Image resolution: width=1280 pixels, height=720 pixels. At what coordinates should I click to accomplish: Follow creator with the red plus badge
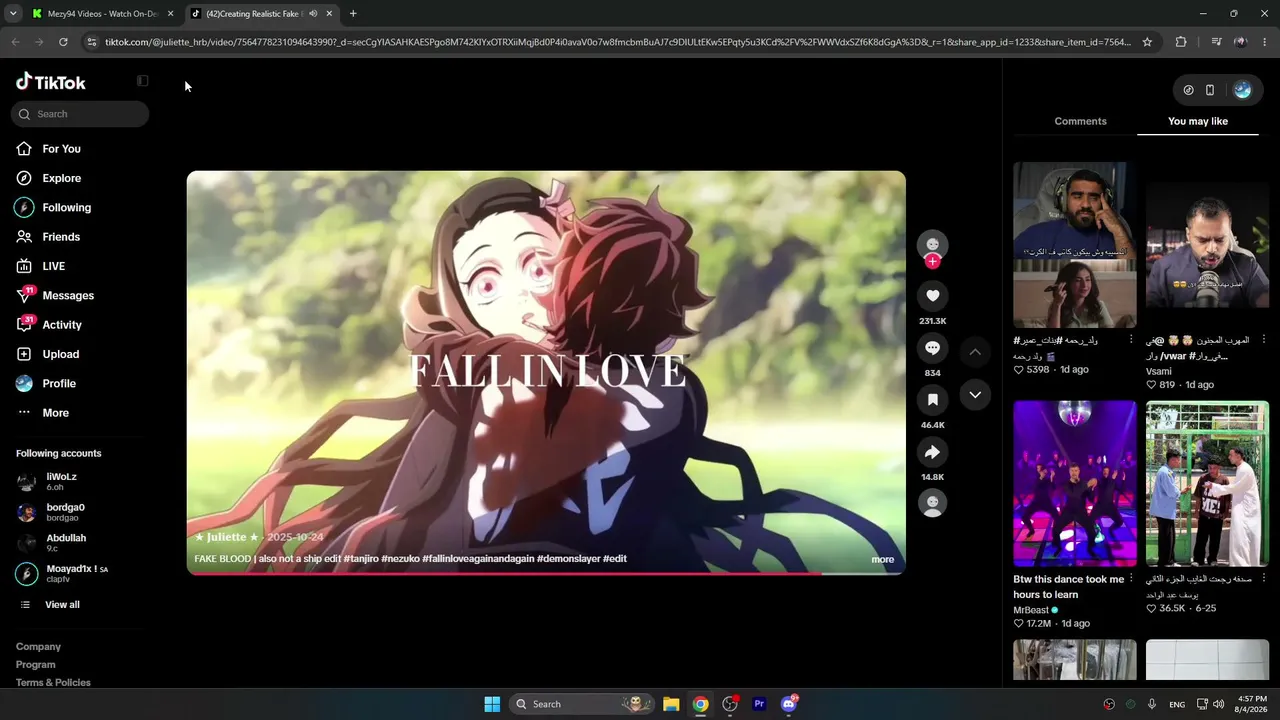(932, 261)
